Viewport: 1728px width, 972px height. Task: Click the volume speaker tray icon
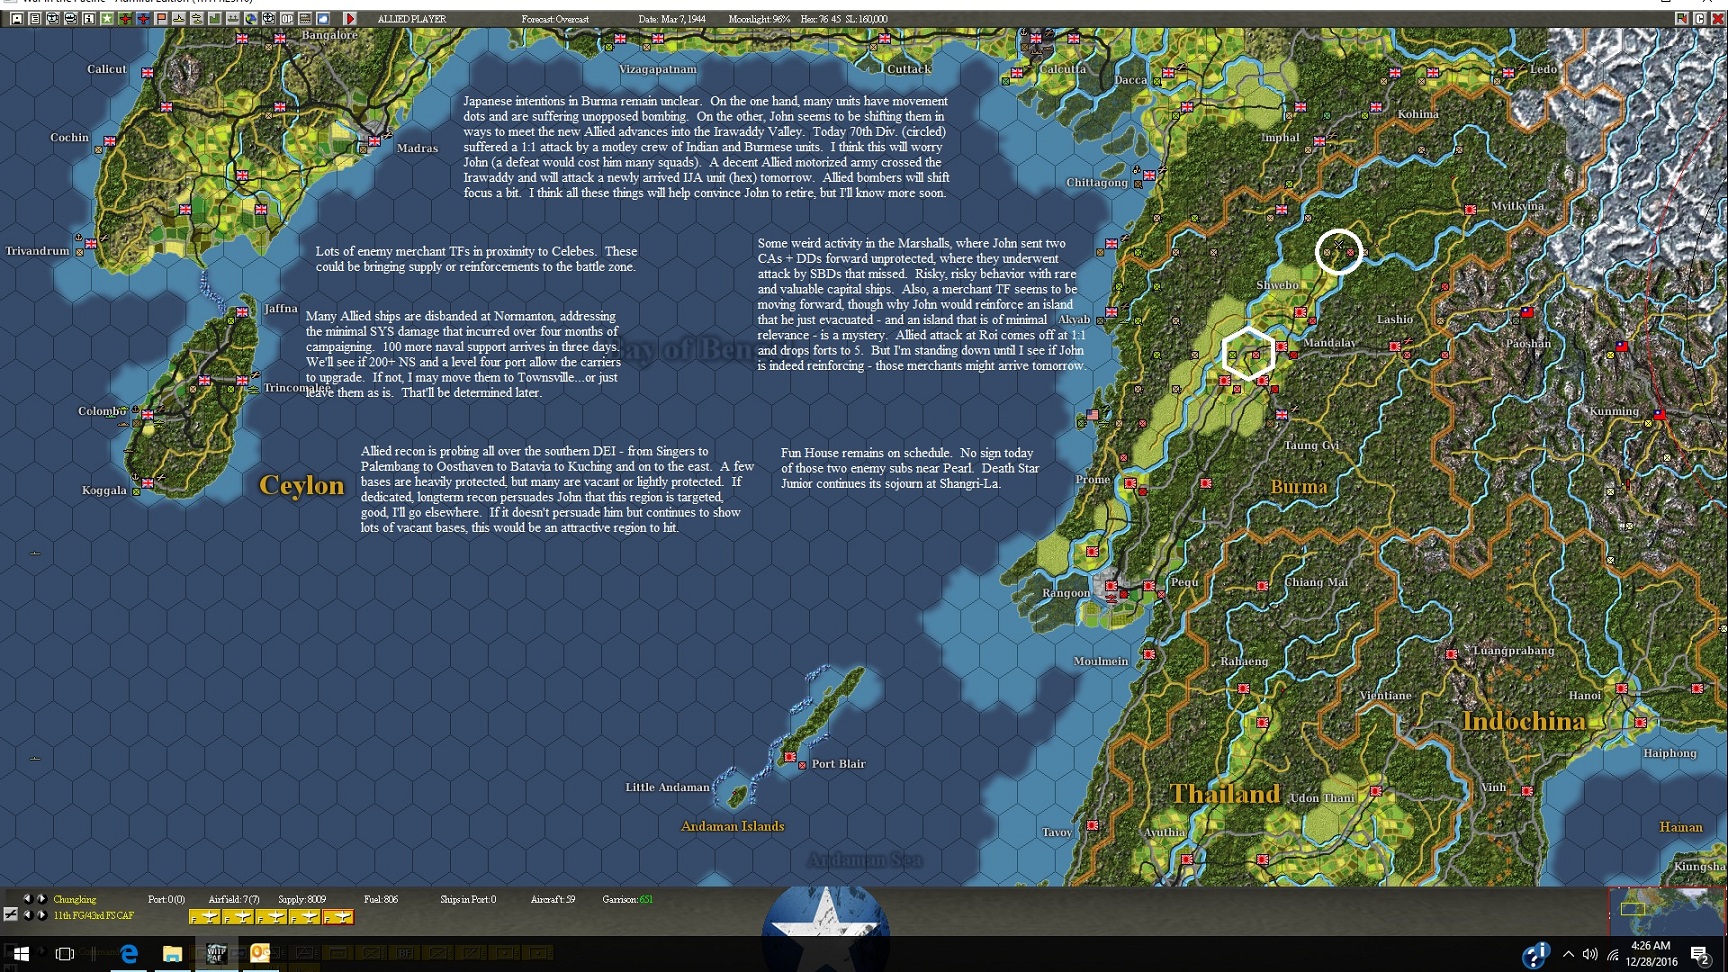(x=1590, y=954)
